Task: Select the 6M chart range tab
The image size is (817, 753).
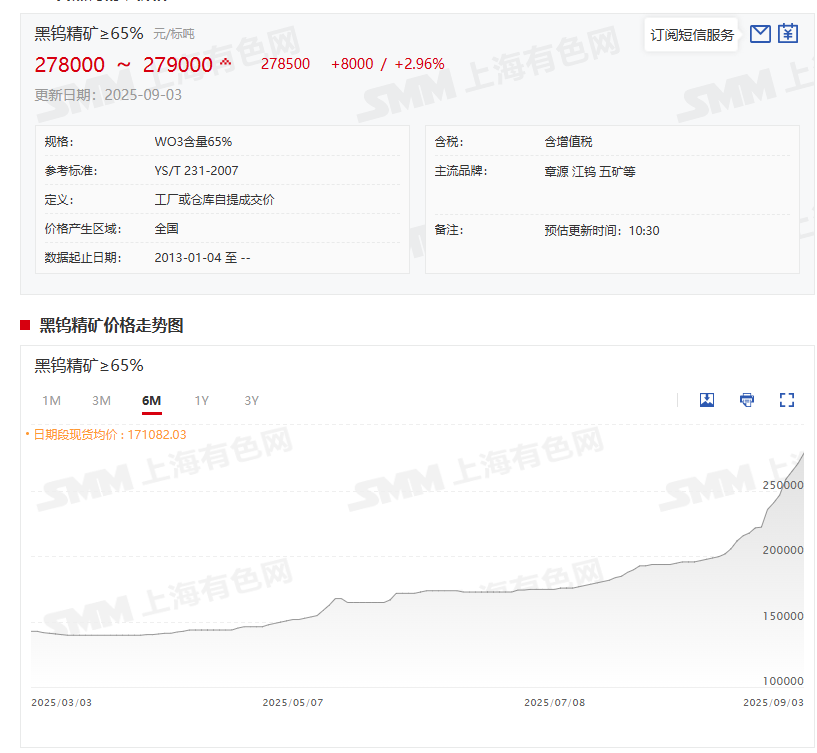Action: pos(151,401)
